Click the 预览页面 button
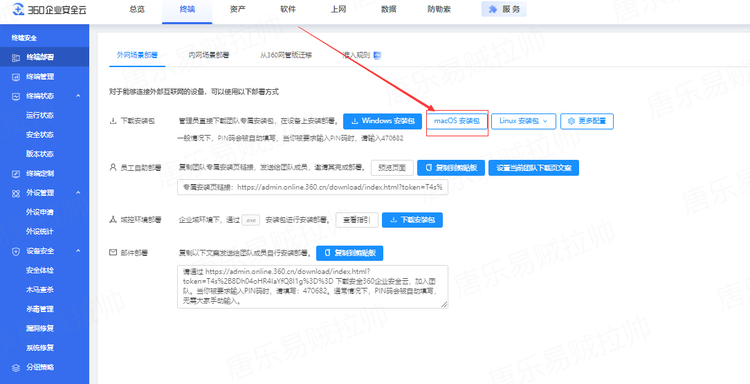750x384 pixels. click(392, 168)
